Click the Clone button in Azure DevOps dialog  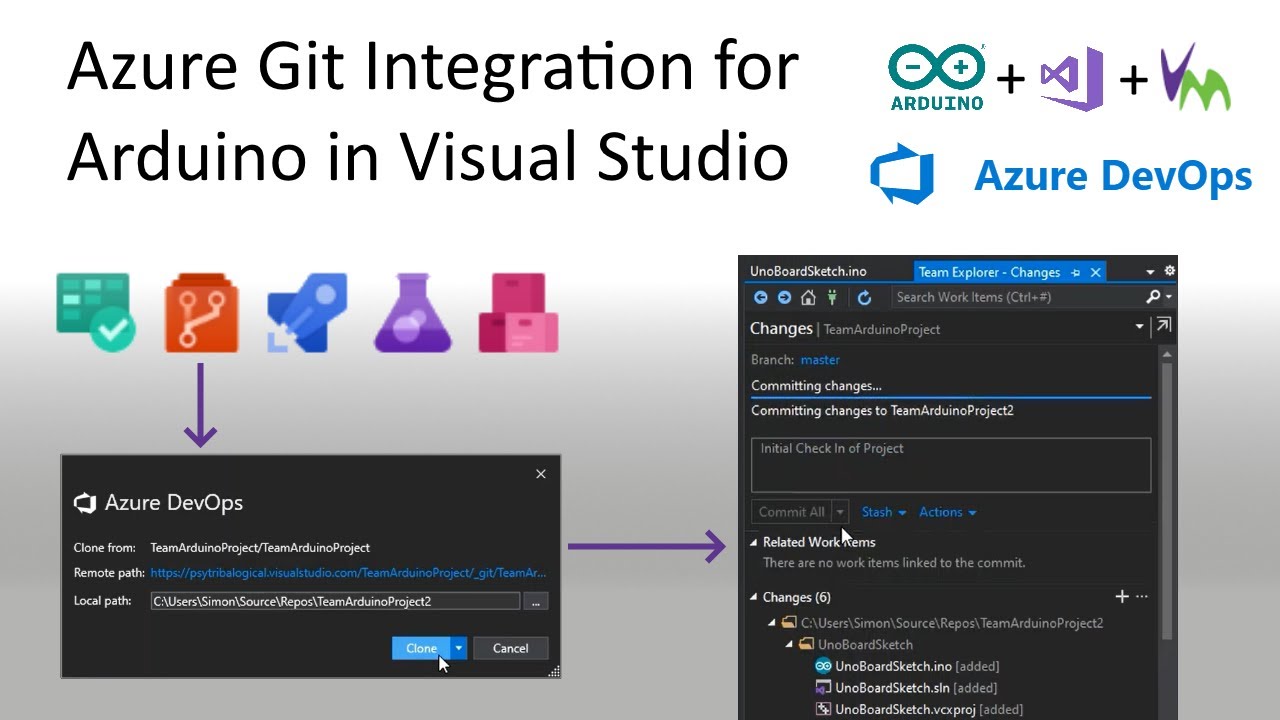coord(420,648)
